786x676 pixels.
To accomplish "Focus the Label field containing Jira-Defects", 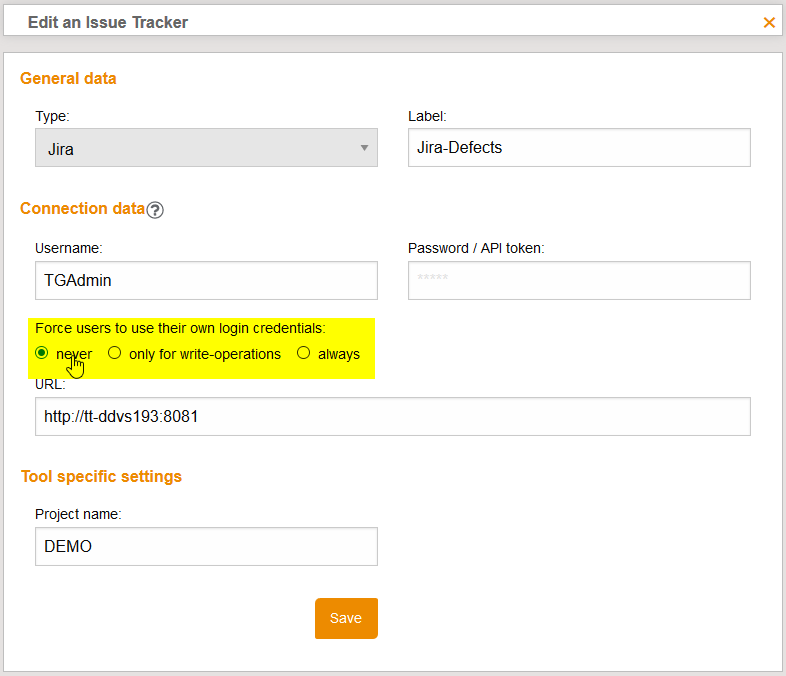I will tap(579, 148).
